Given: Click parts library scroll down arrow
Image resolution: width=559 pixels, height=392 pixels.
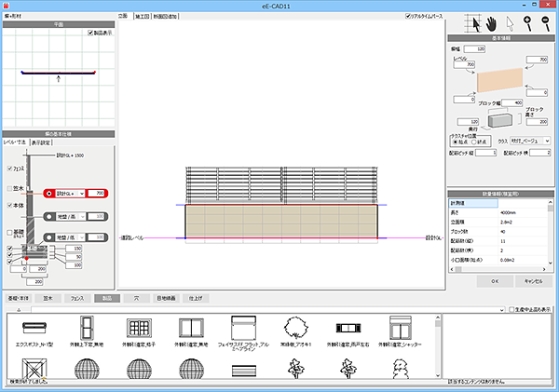Looking at the screenshot, I should (438, 376).
